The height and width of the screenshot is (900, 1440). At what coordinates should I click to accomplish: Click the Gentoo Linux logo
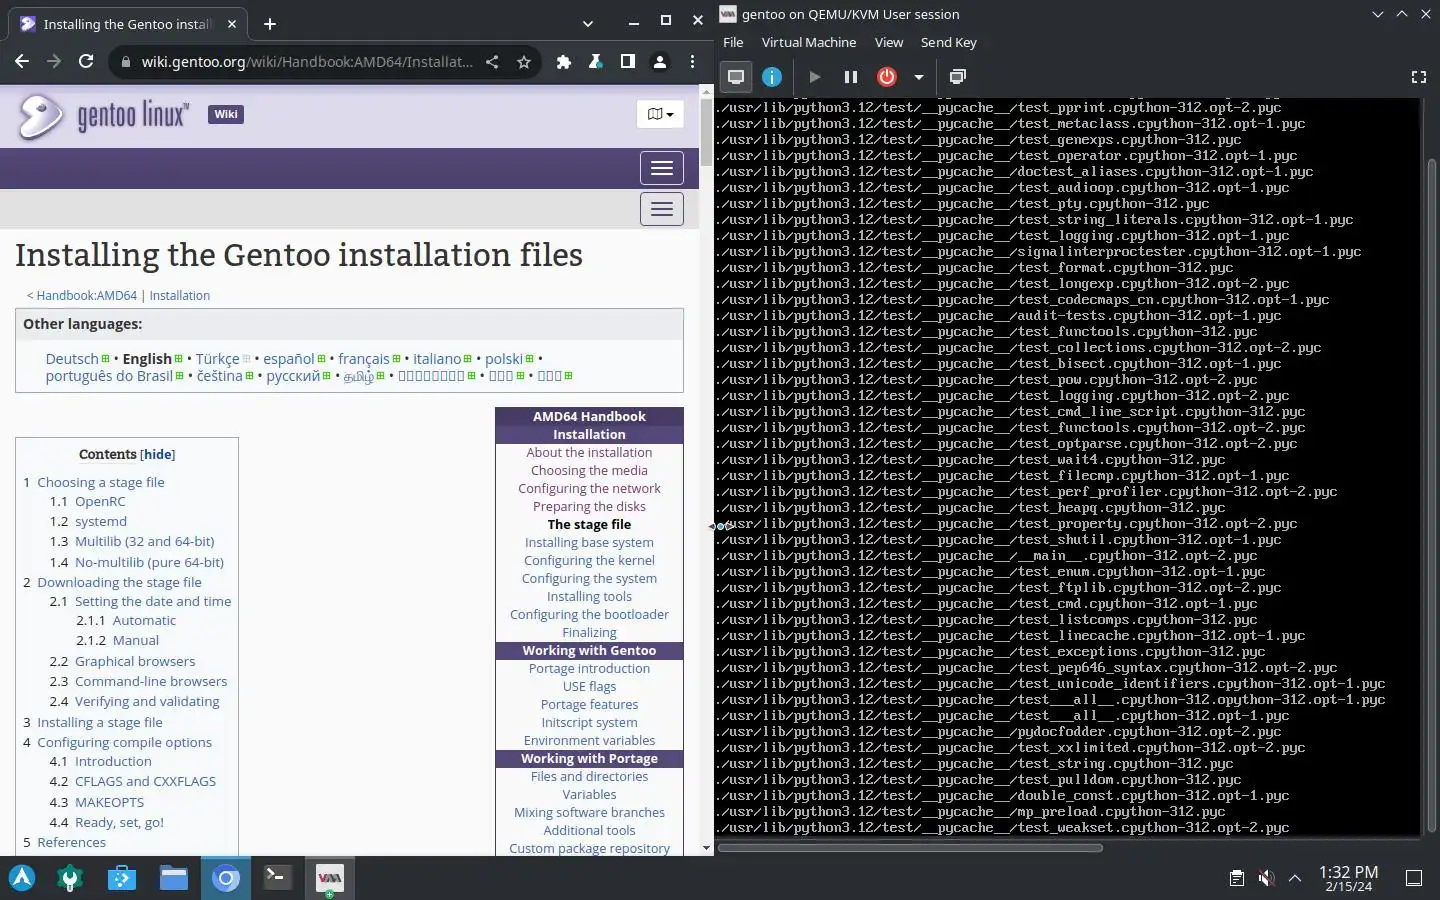click(x=103, y=115)
